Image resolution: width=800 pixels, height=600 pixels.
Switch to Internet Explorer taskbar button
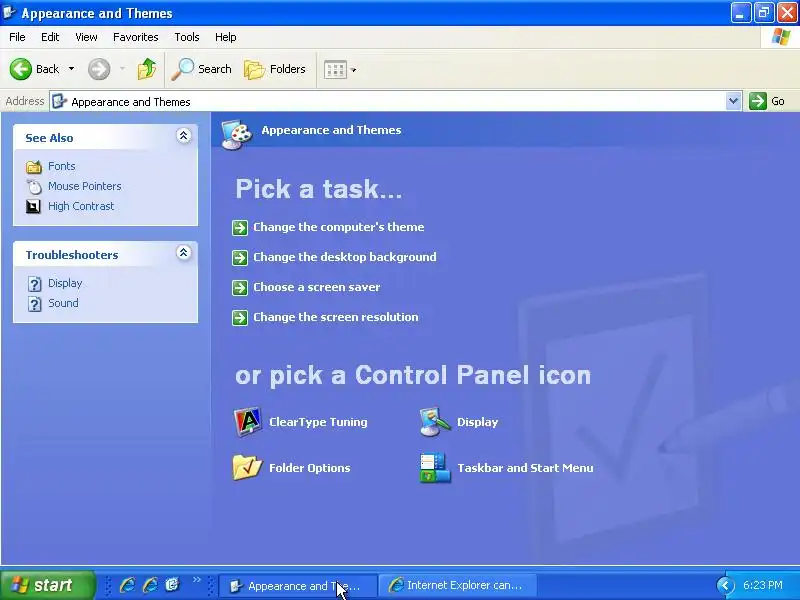tap(459, 586)
